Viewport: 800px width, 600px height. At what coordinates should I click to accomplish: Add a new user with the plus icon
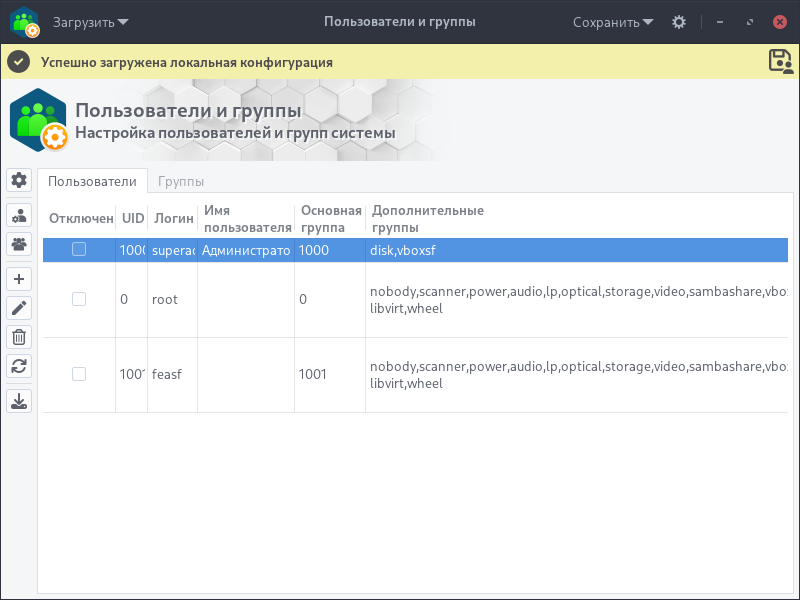(19, 279)
